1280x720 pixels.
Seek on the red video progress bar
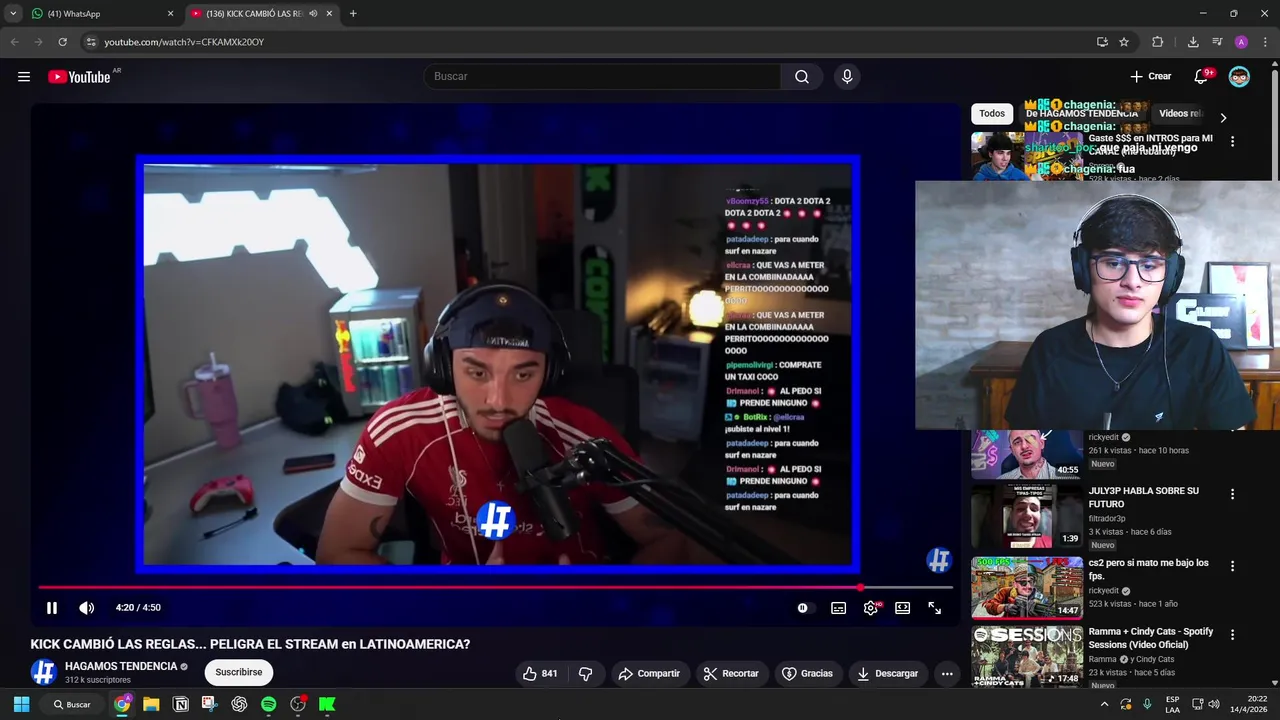click(x=495, y=587)
